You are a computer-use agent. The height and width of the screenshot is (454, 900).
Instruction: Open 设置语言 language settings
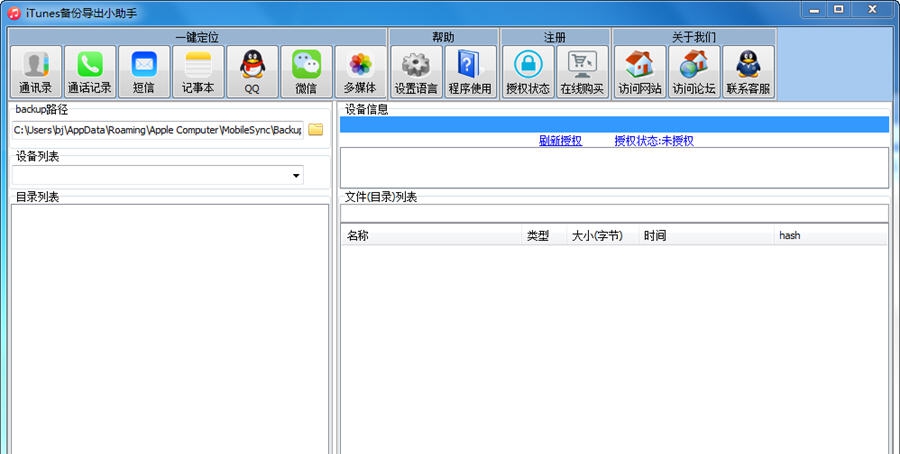point(416,72)
